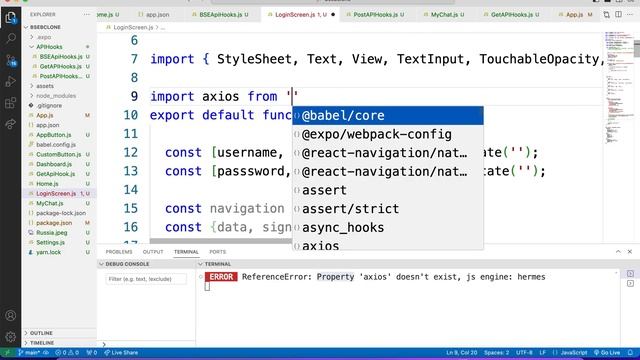Viewport: 640px width, 360px height.
Task: Click LF end-of-line setting
Action: 542,353
